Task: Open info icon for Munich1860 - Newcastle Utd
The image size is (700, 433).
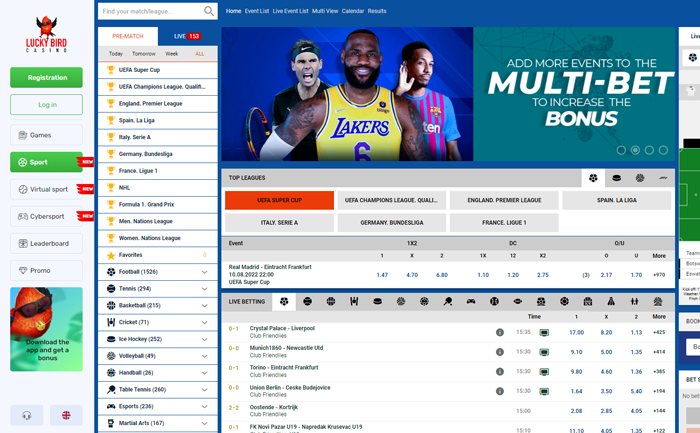Action: pyautogui.click(x=500, y=352)
